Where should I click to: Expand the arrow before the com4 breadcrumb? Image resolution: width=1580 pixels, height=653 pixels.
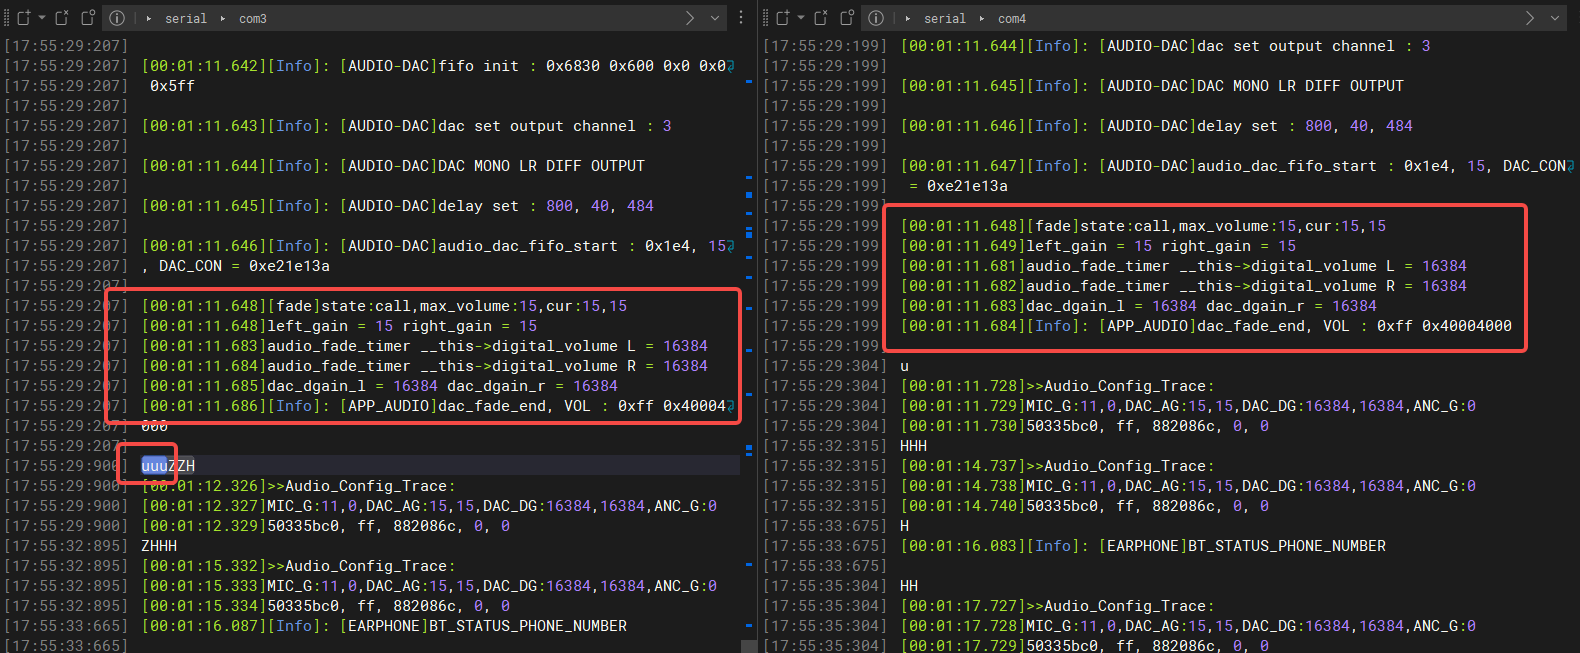[x=982, y=18]
